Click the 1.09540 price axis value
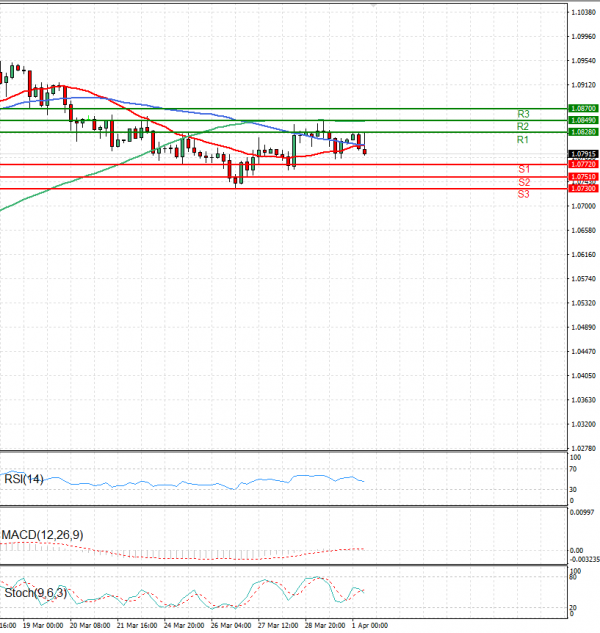Viewport: 600px width, 633px height. pos(584,61)
